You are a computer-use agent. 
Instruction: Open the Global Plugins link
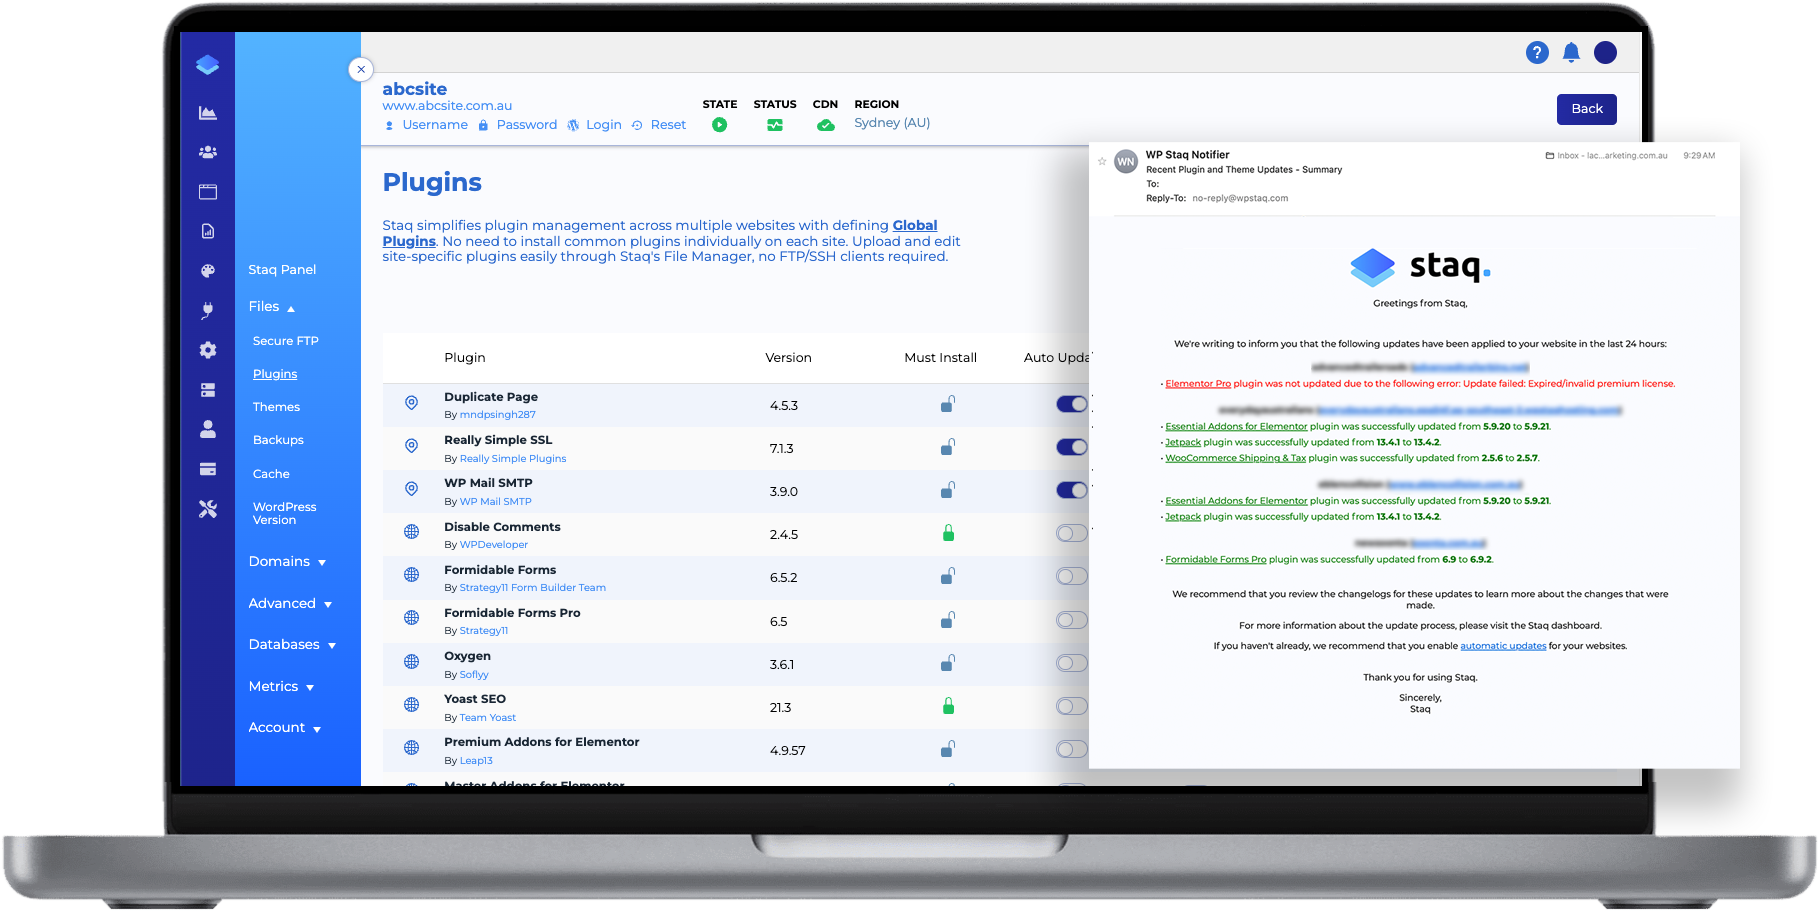[x=660, y=233]
